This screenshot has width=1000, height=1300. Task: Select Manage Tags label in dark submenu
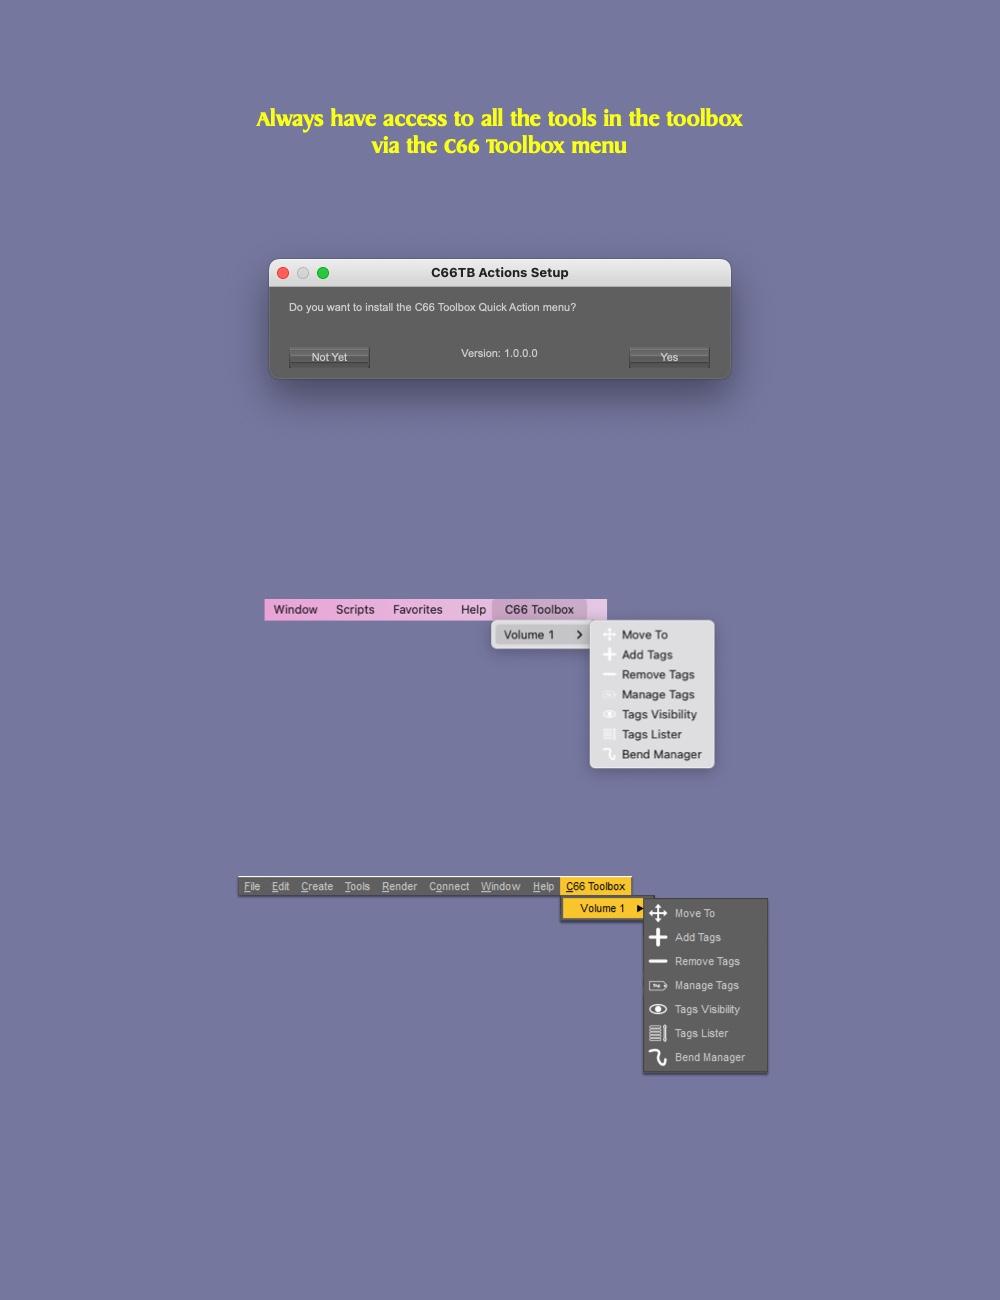pyautogui.click(x=707, y=985)
